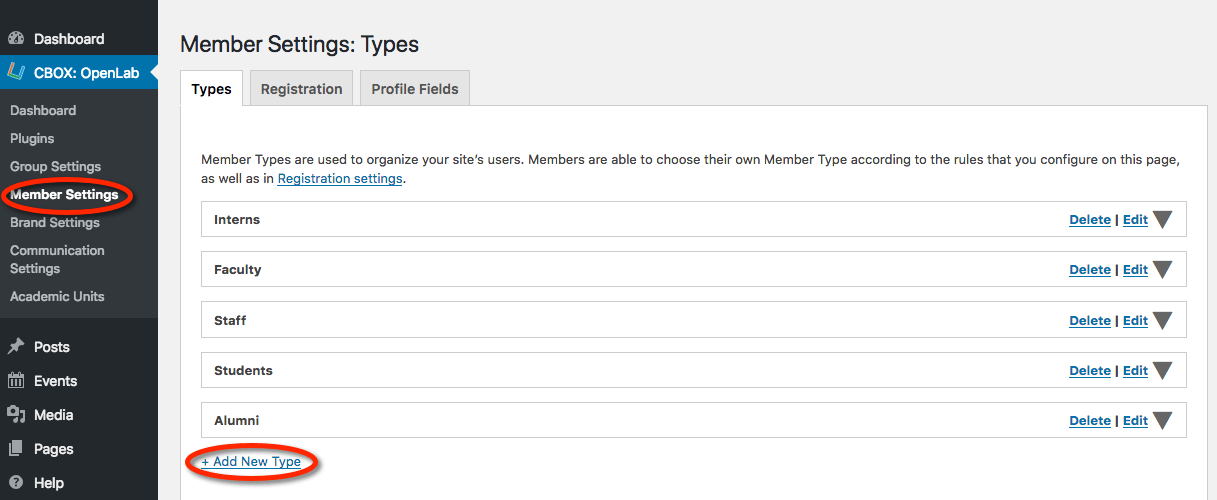
Task: Click the Help question mark icon
Action: [x=16, y=483]
